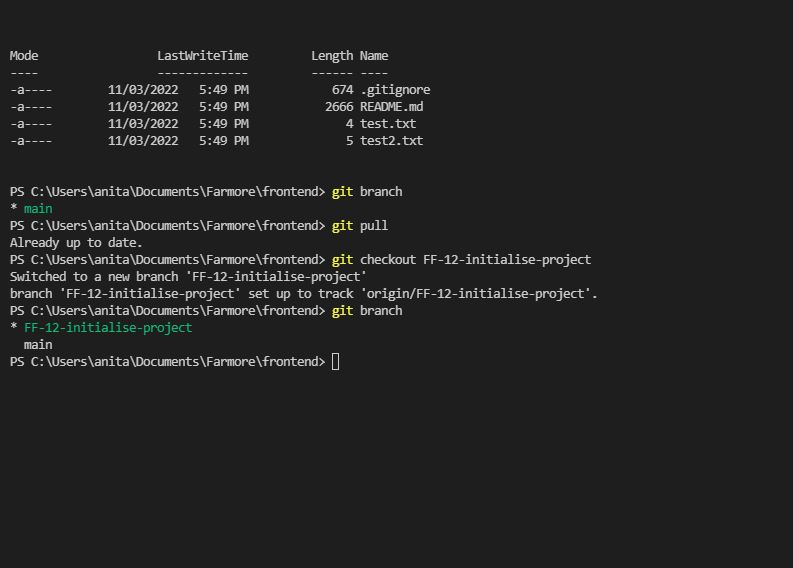The width and height of the screenshot is (793, 568).
Task: Select the 'test2.txt' file name
Action: [391, 141]
